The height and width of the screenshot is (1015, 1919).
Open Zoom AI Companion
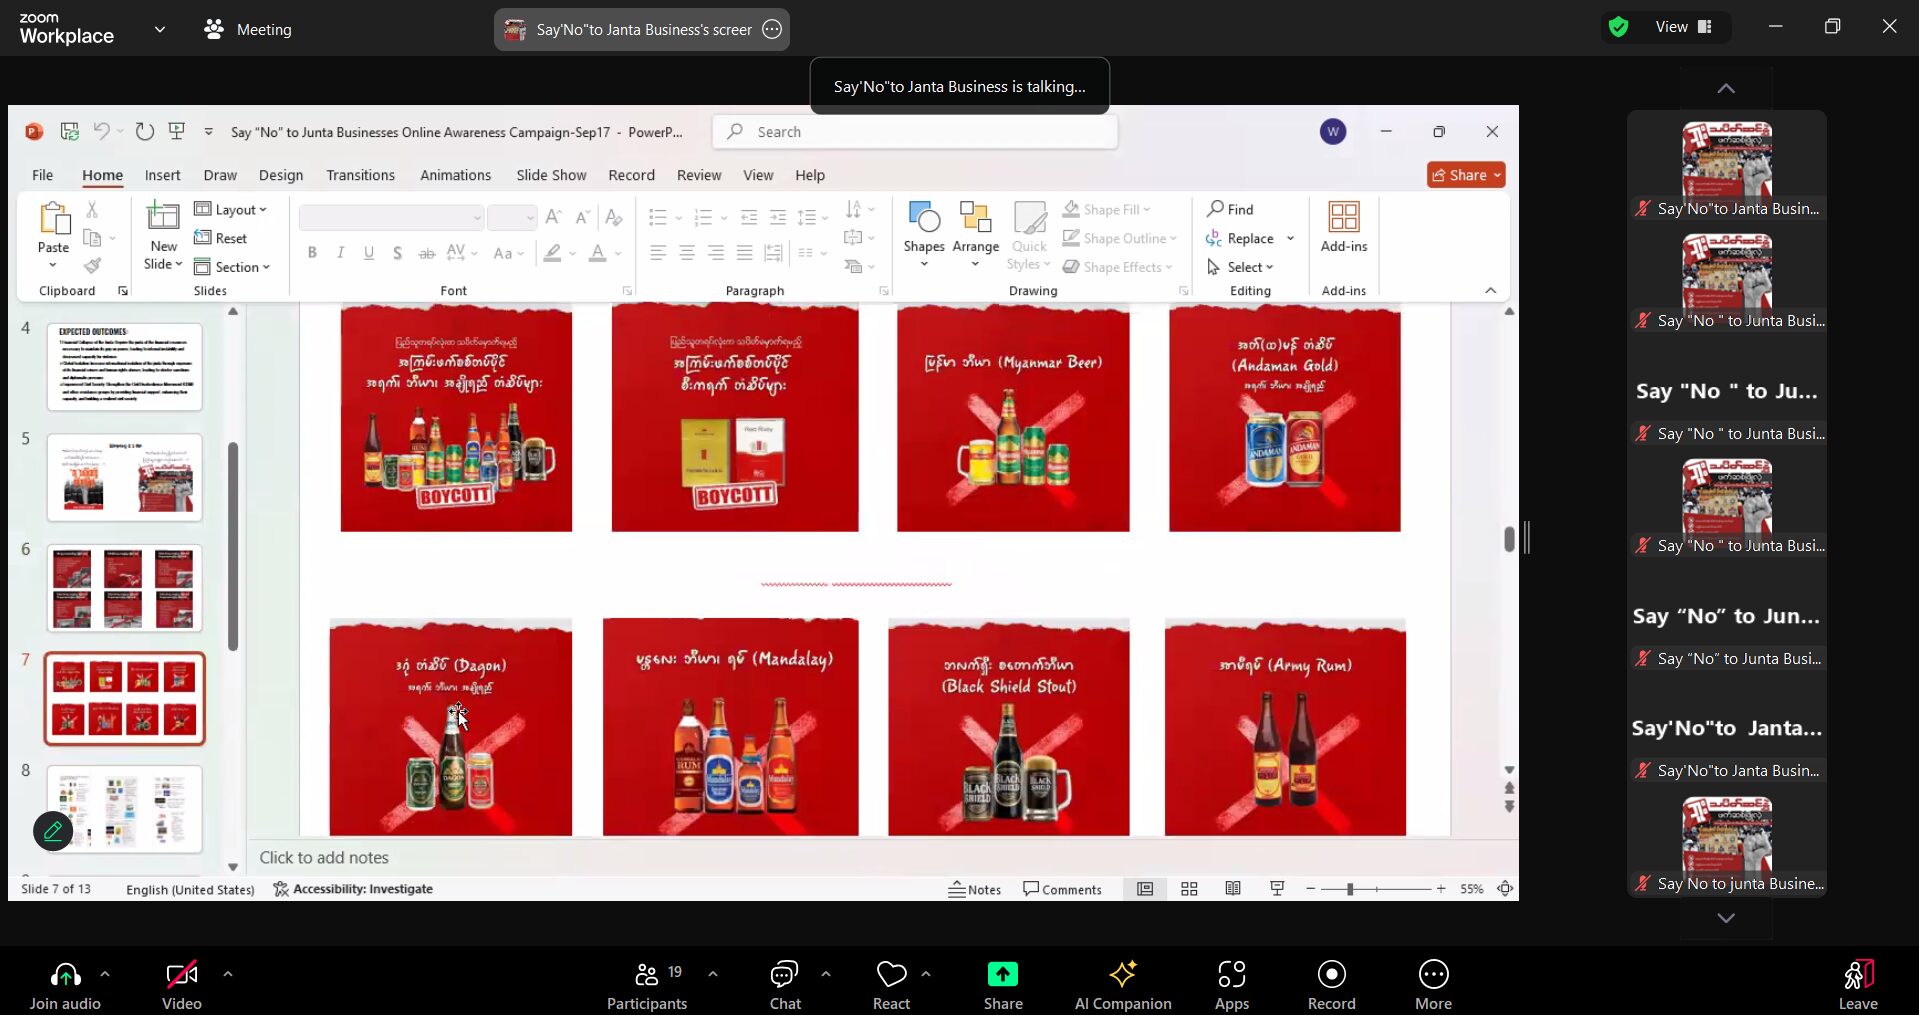(1123, 986)
